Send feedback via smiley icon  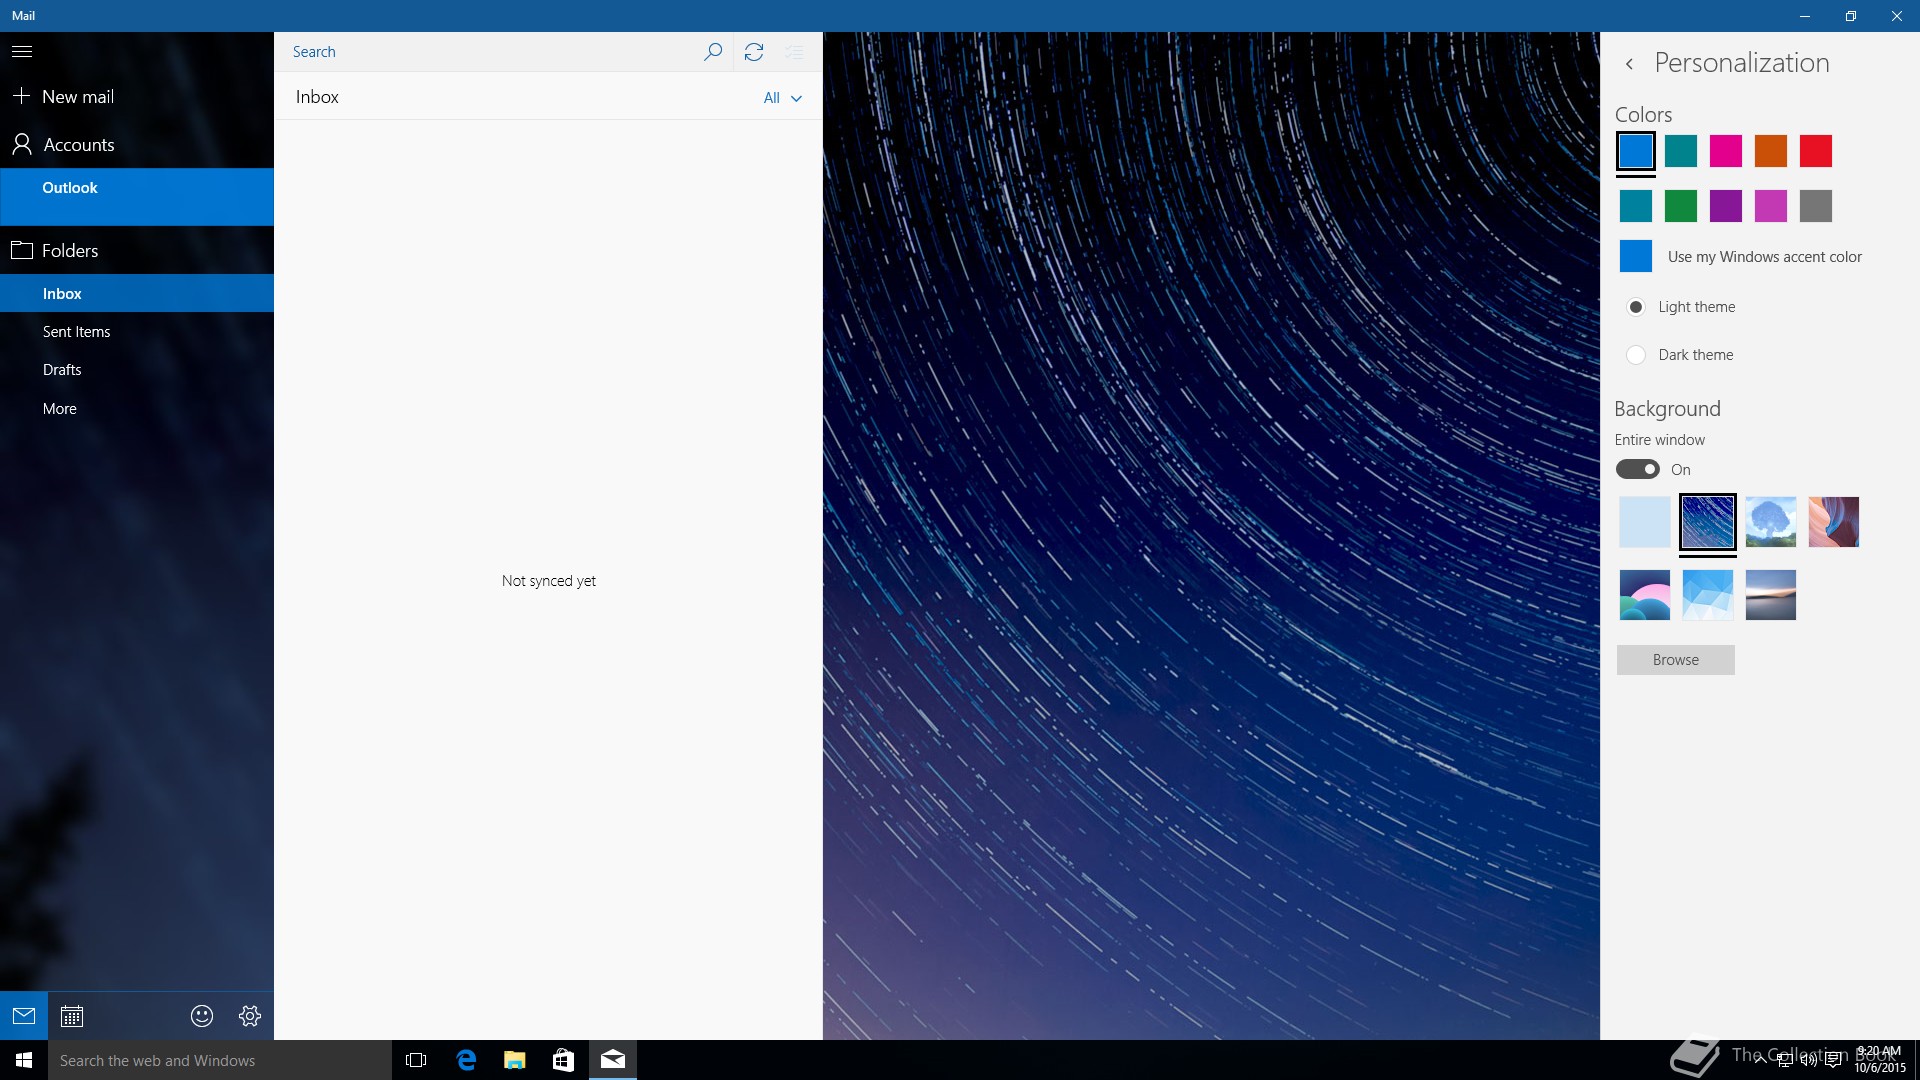[x=202, y=1016]
